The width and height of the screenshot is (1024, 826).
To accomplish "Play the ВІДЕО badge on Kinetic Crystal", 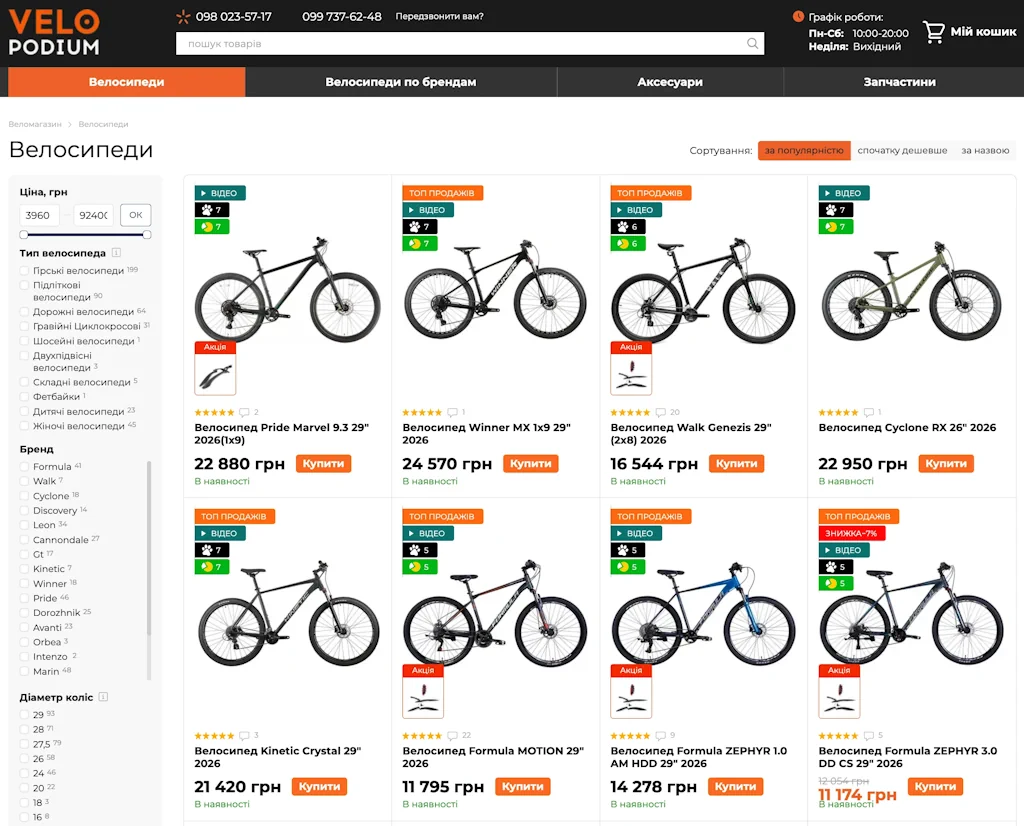I will click(220, 533).
